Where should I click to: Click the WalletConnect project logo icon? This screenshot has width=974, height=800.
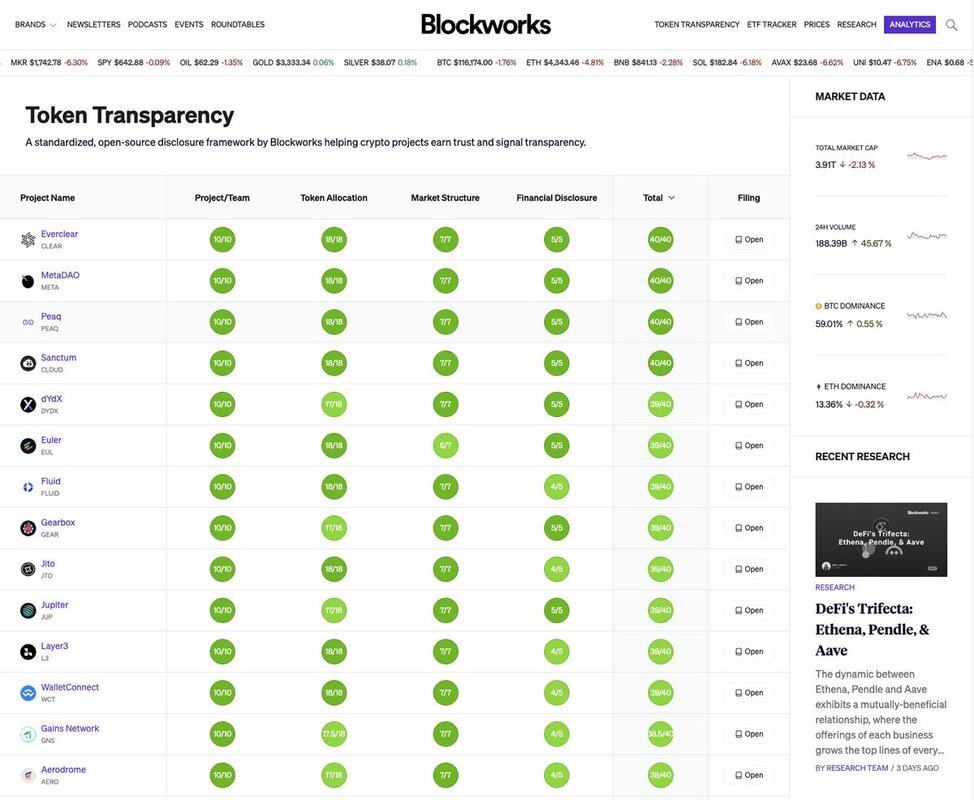coord(28,693)
